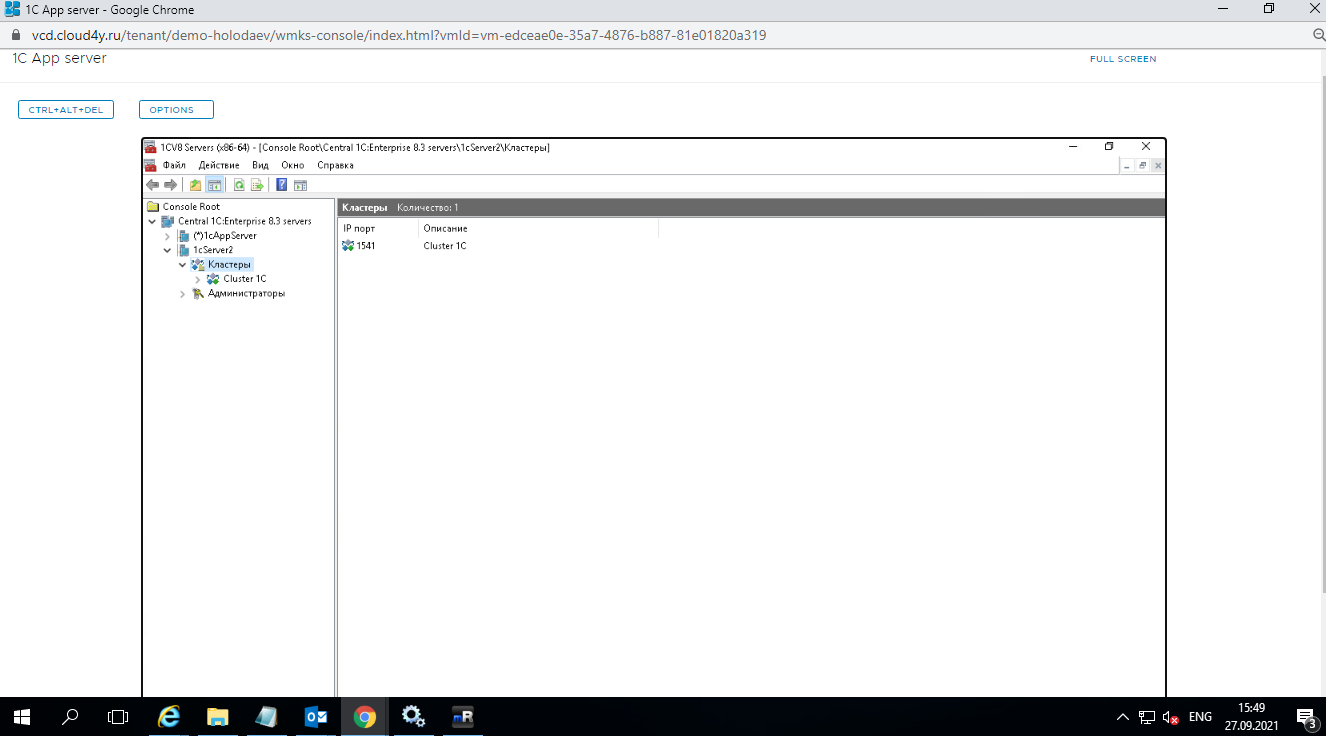Collapse the Кластеры tree node

[183, 265]
